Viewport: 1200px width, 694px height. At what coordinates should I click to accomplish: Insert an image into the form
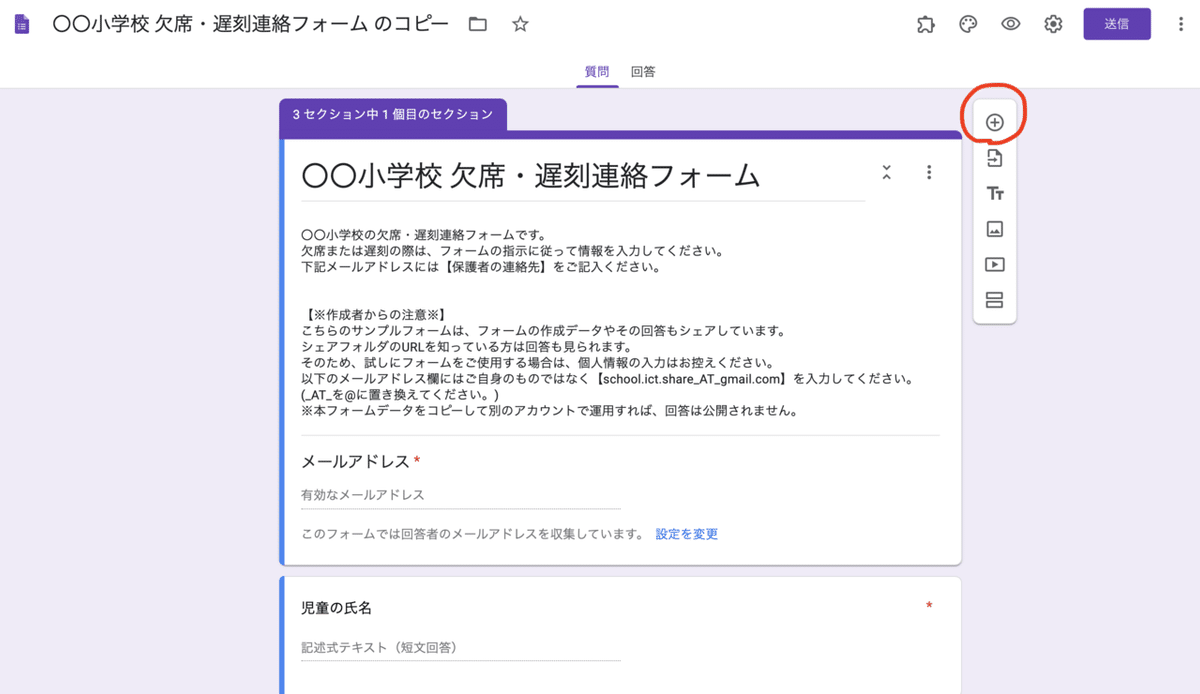[994, 229]
